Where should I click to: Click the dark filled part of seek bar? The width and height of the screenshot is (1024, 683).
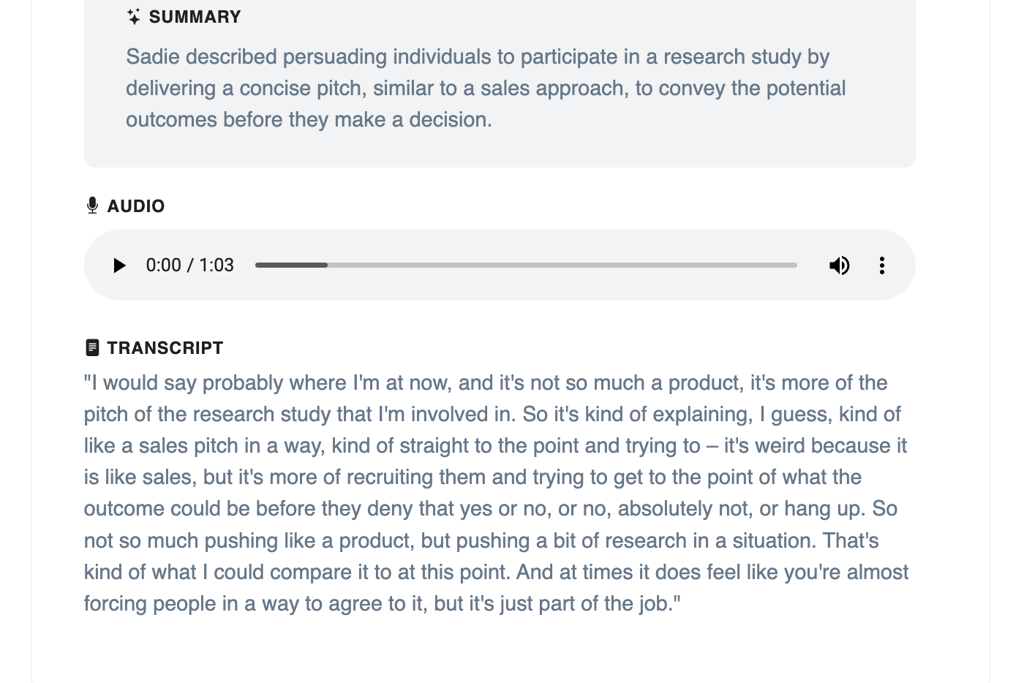coord(290,265)
